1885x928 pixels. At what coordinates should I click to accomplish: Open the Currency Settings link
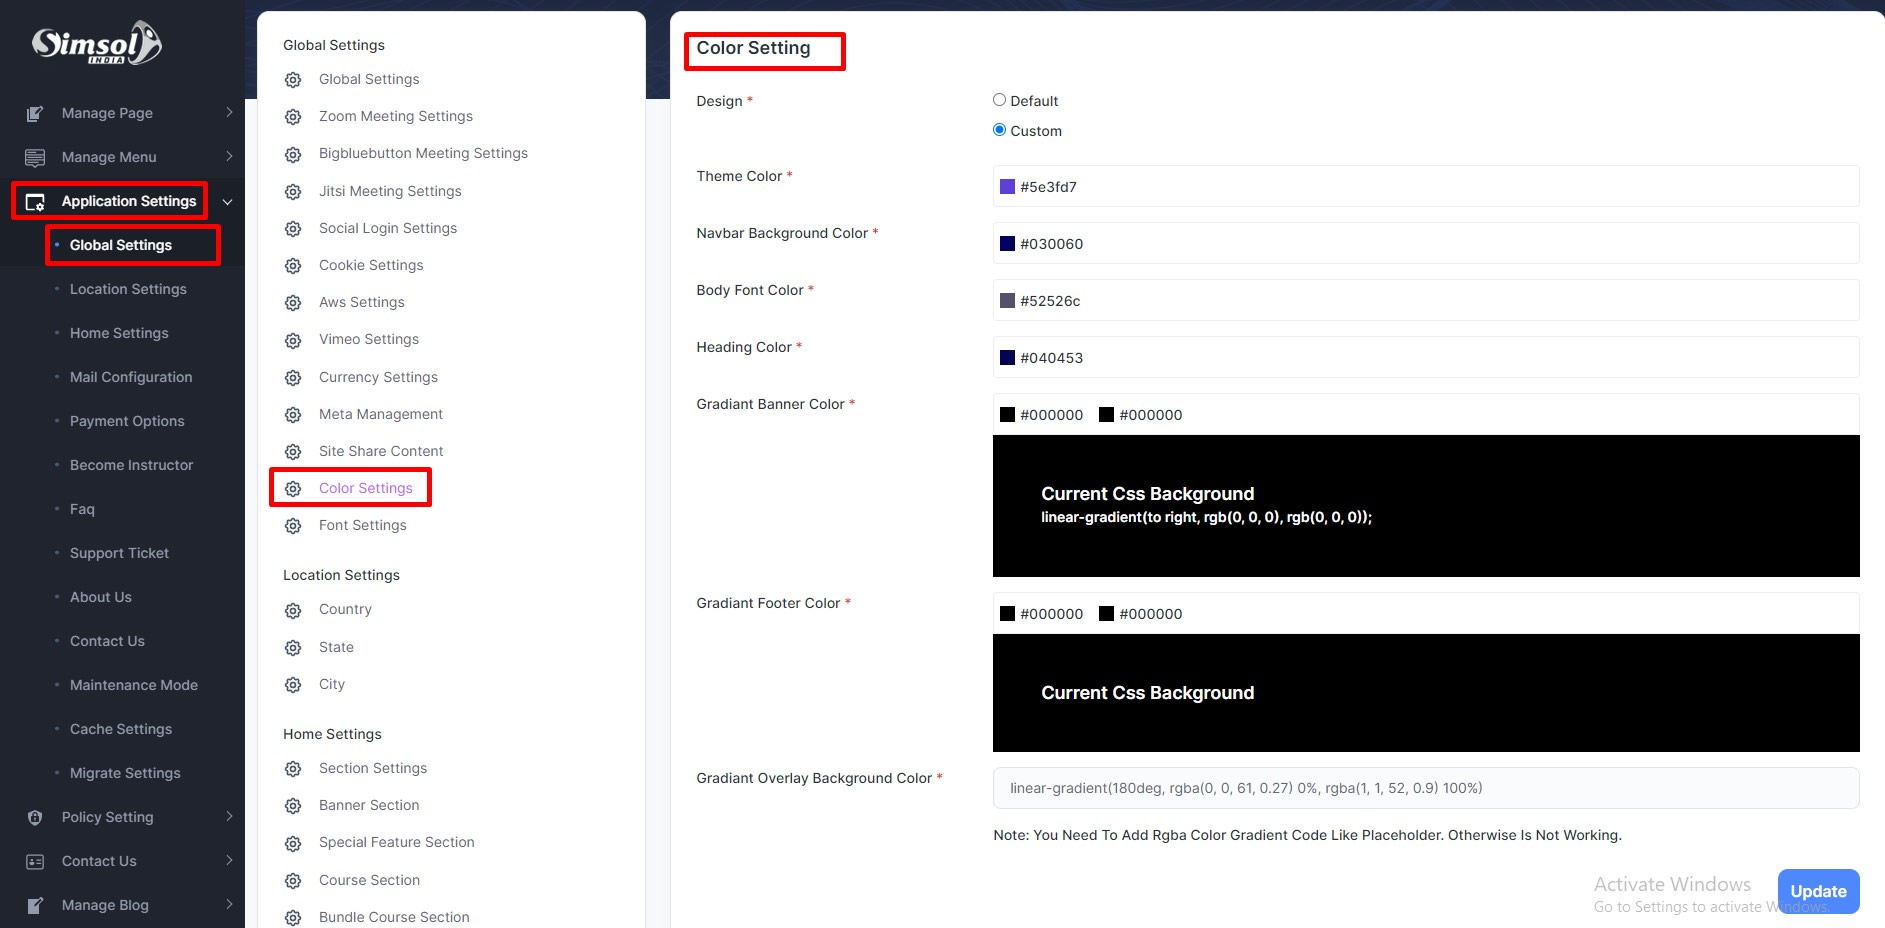coord(378,377)
